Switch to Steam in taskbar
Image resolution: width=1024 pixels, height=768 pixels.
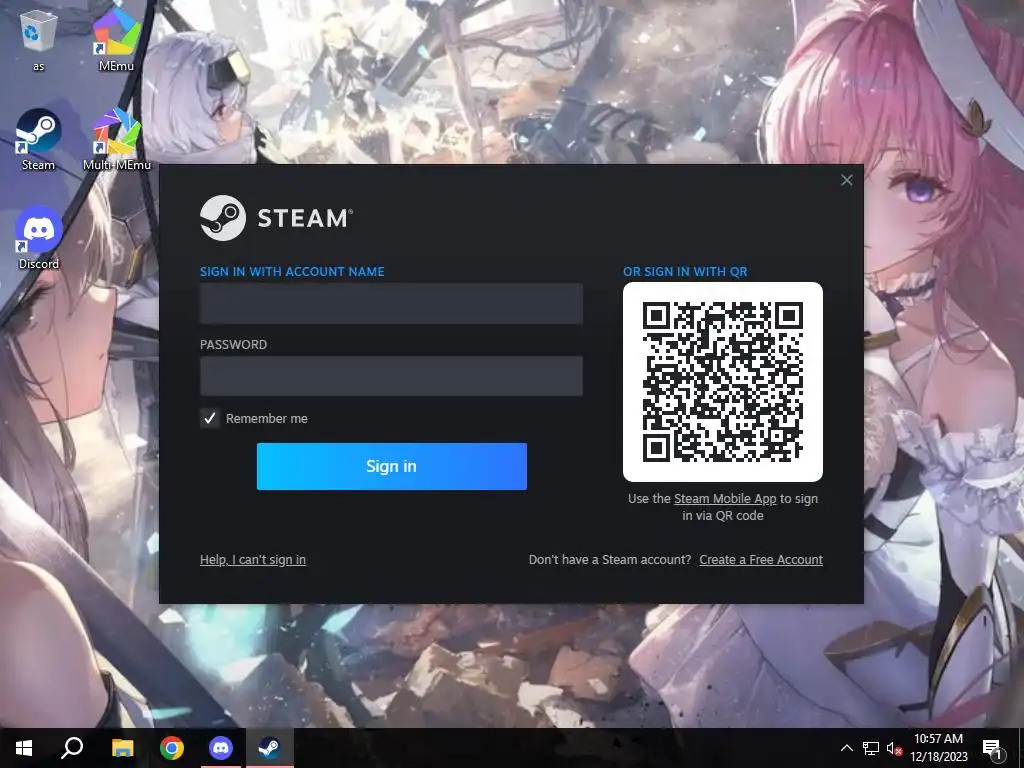click(x=270, y=748)
